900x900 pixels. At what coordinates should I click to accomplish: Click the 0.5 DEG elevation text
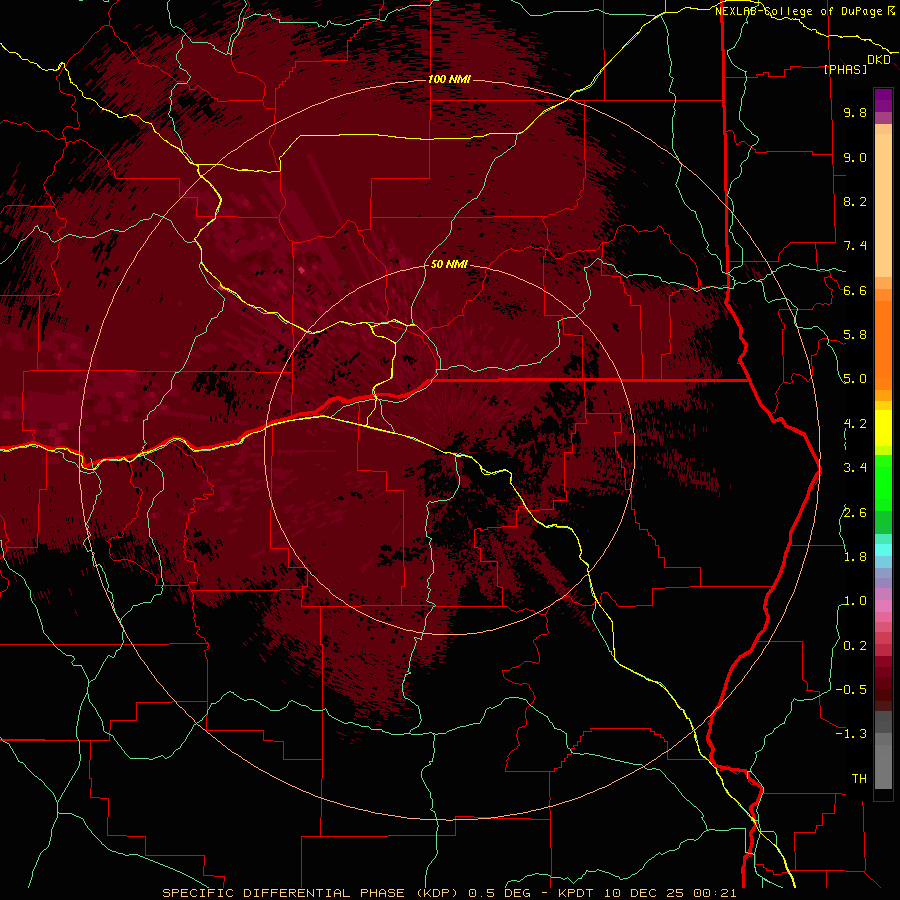point(499,893)
